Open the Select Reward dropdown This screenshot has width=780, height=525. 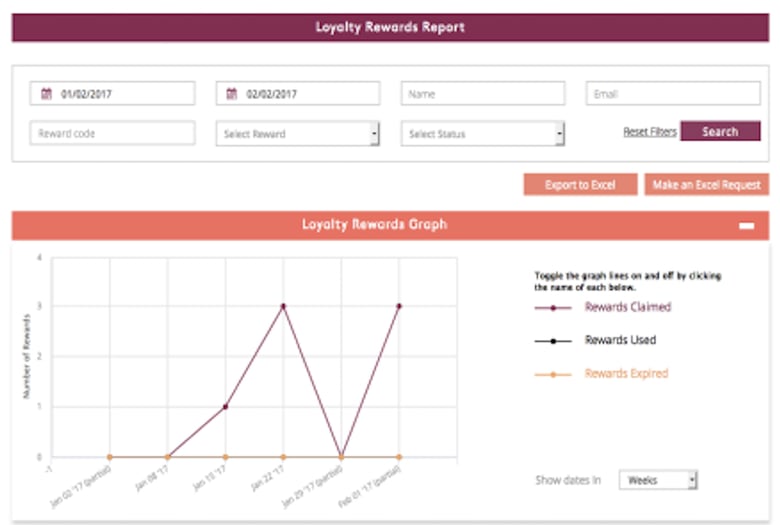coord(297,134)
